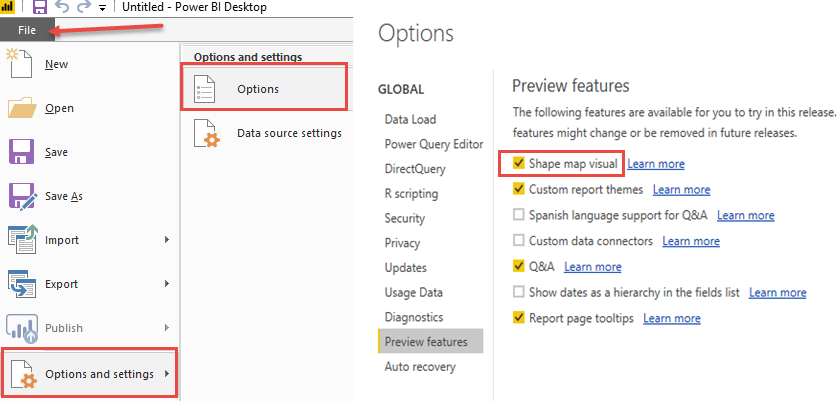Click the Data source settings icon
The height and width of the screenshot is (401, 838).
coord(205,133)
